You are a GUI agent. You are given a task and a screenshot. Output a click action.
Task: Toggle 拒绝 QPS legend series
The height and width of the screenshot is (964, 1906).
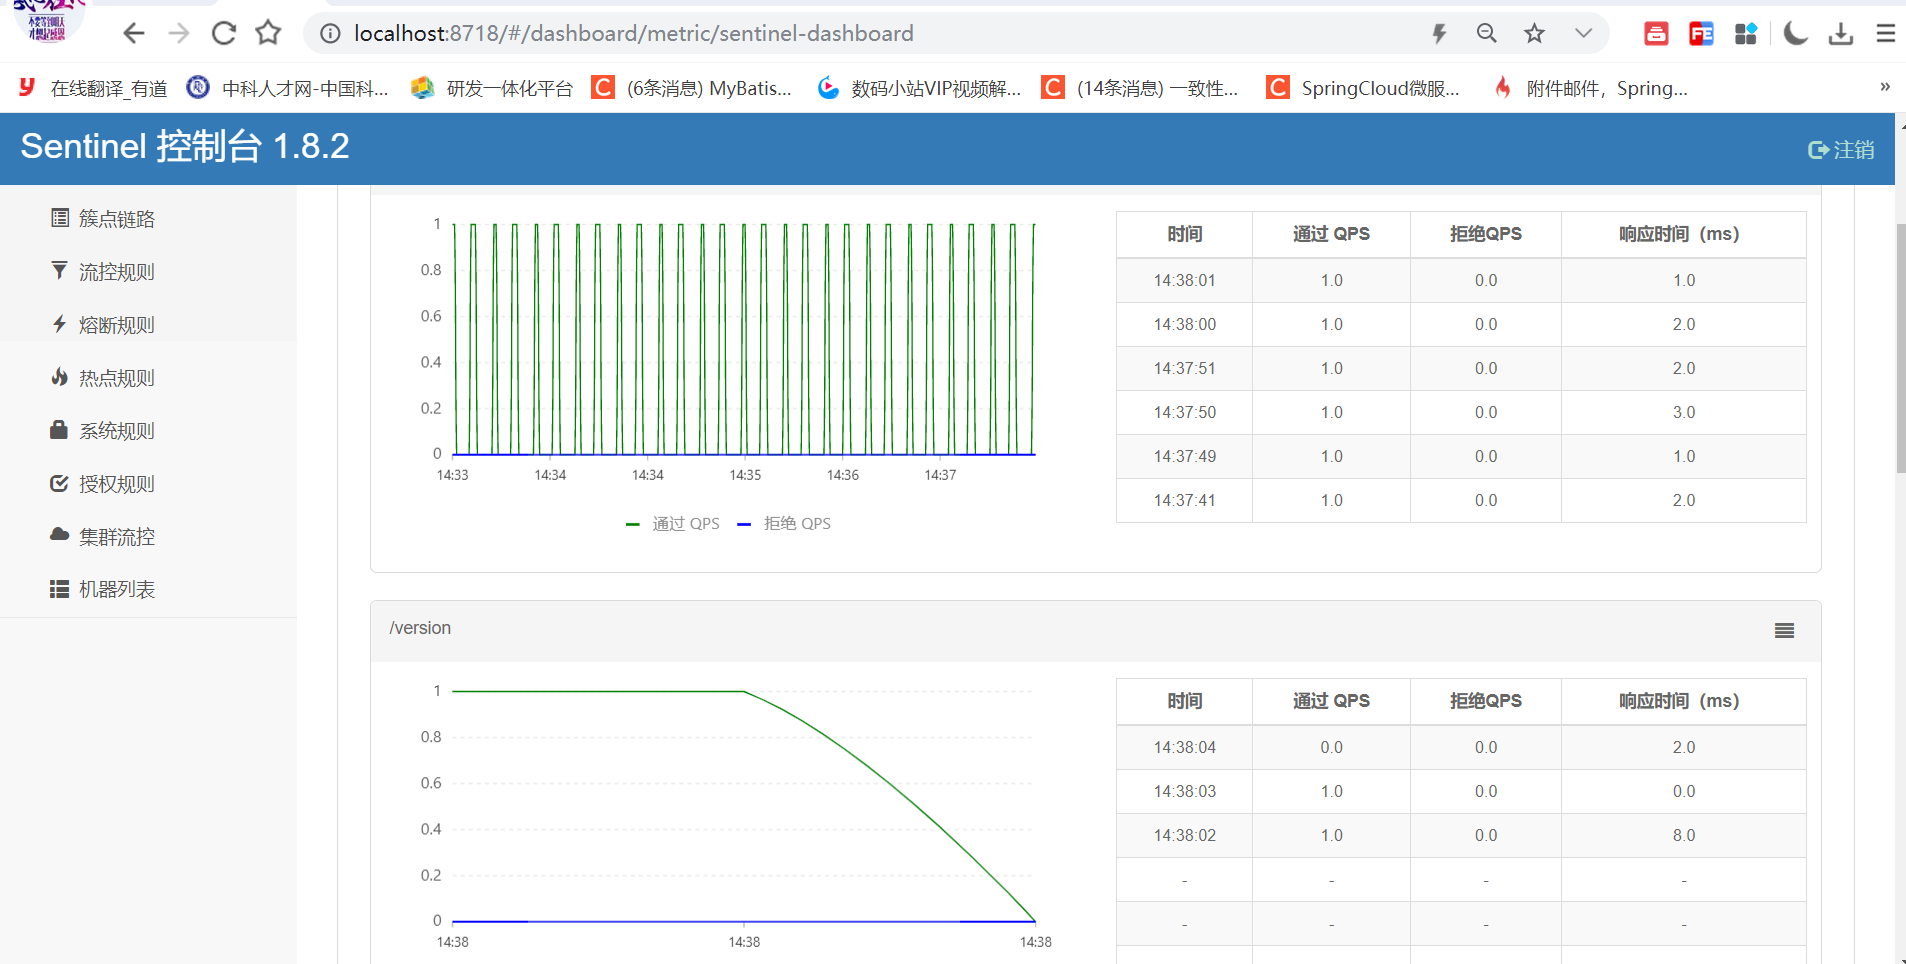point(784,523)
